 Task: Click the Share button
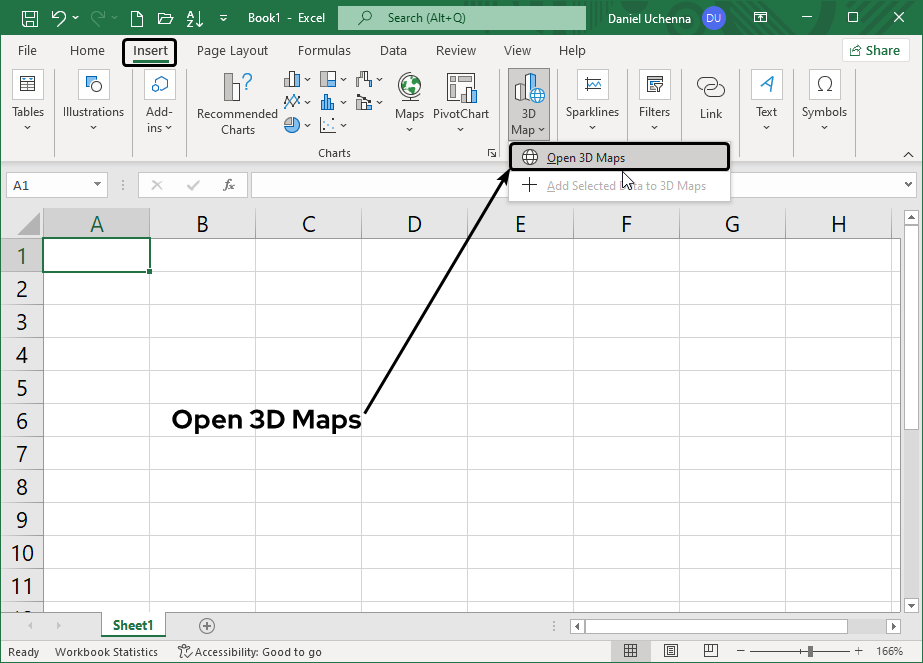point(875,49)
